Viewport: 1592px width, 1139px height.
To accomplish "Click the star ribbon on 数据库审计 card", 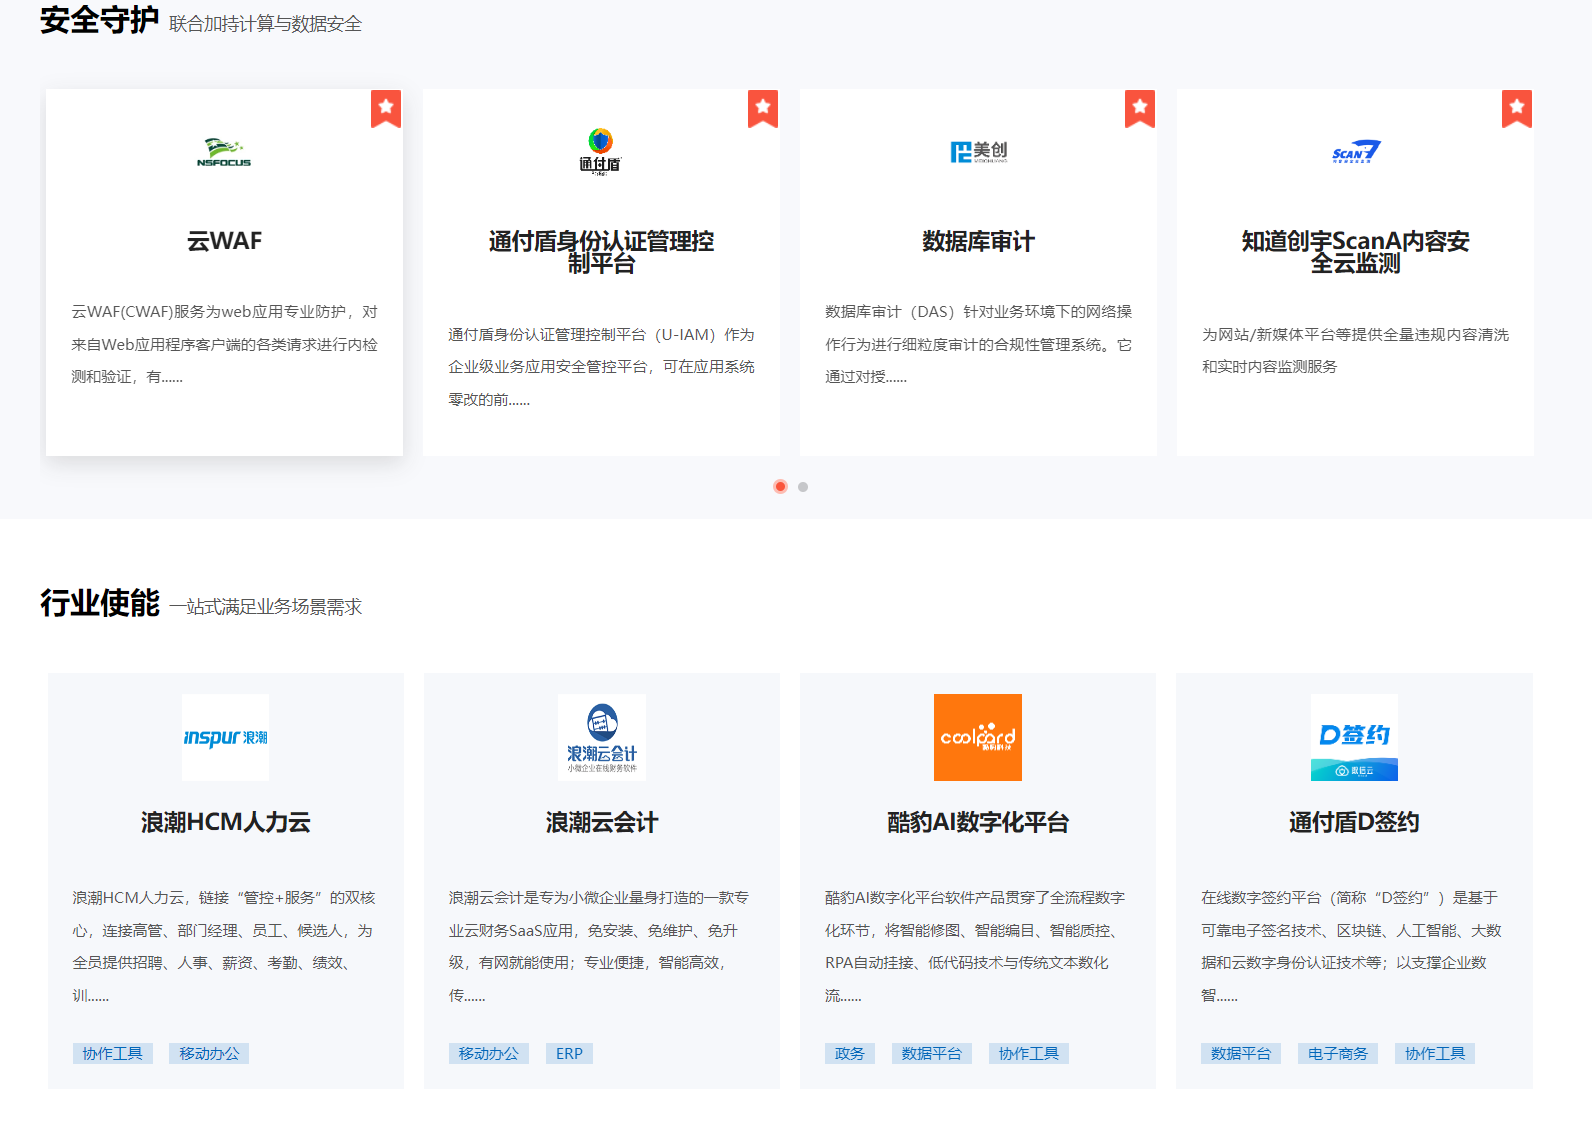I will [x=1140, y=108].
